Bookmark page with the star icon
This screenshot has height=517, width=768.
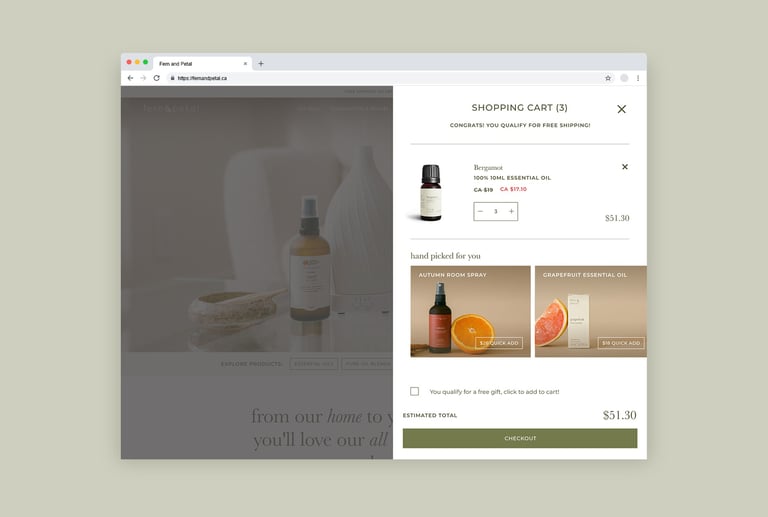coord(608,78)
